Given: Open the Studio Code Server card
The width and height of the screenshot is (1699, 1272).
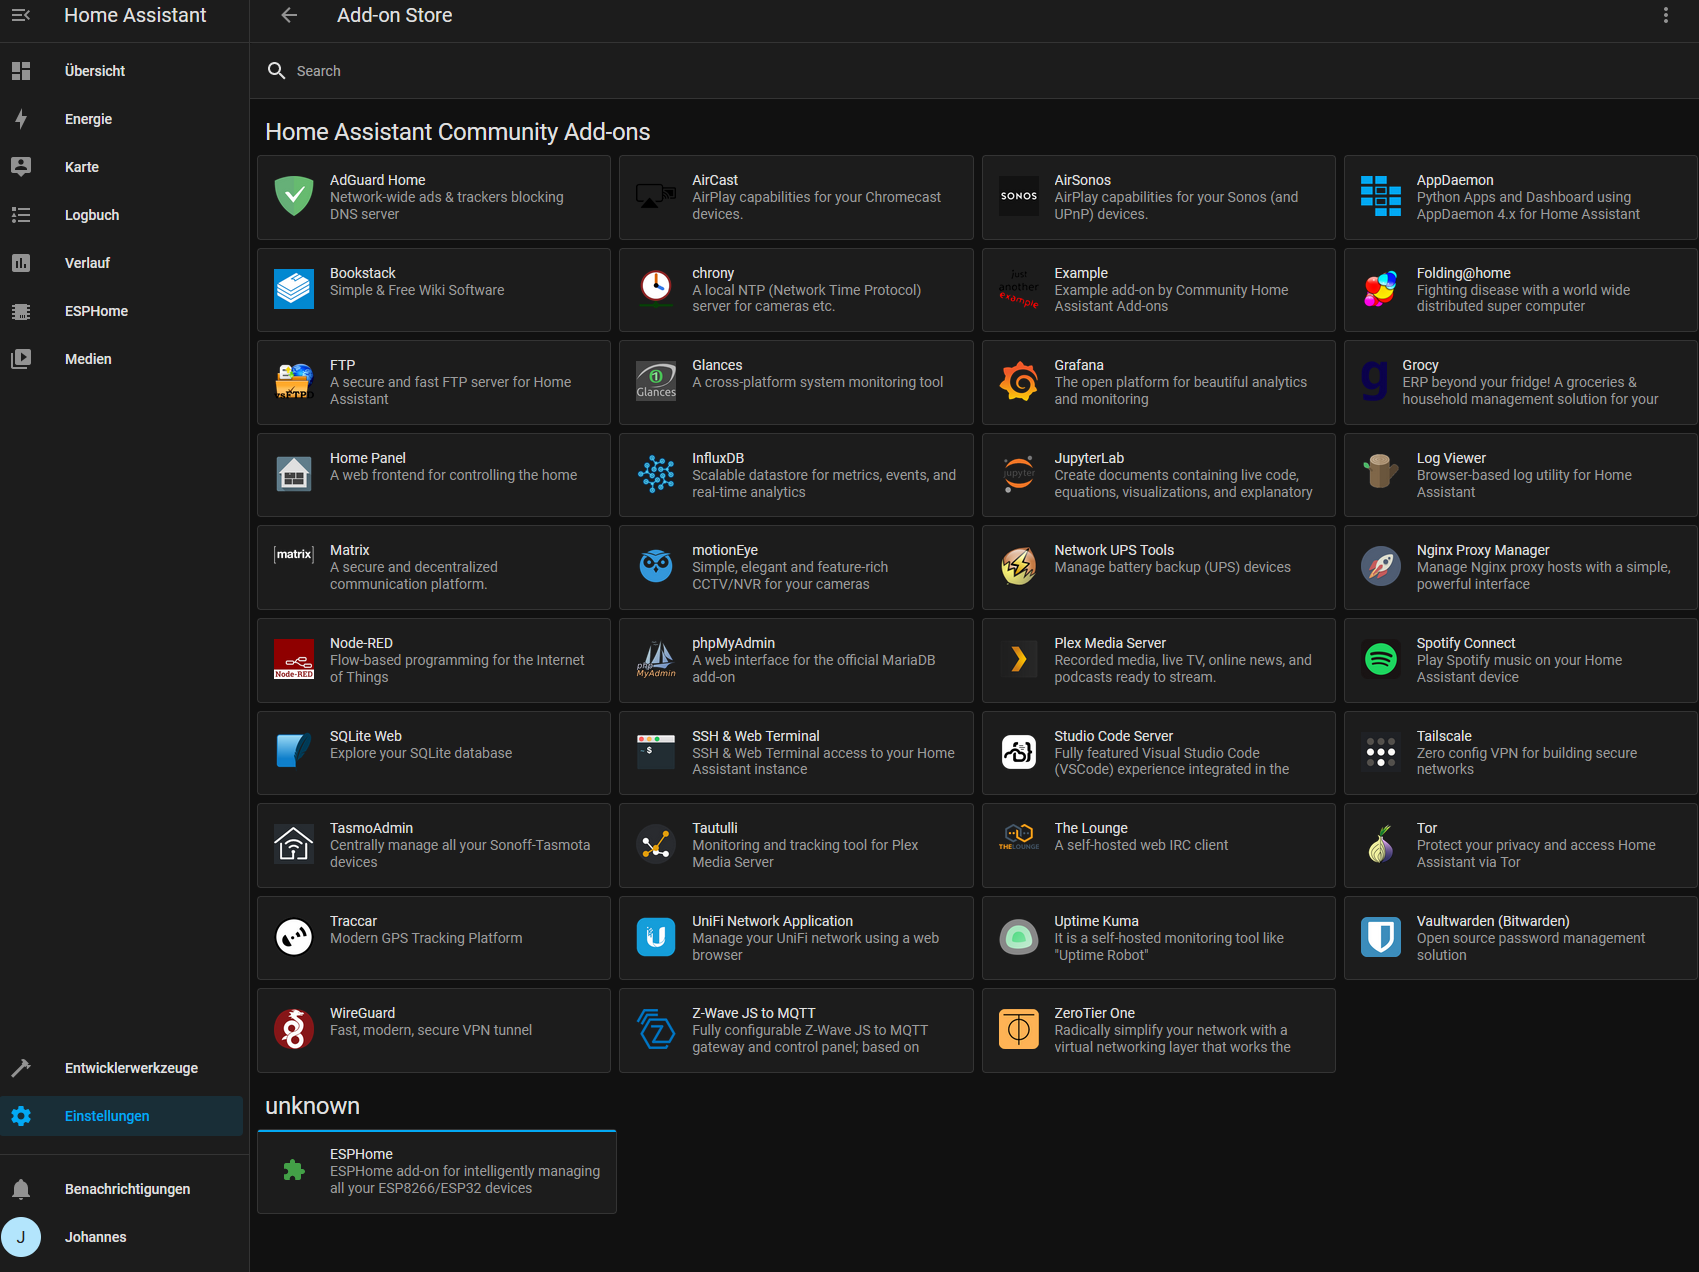Looking at the screenshot, I should coord(1158,753).
